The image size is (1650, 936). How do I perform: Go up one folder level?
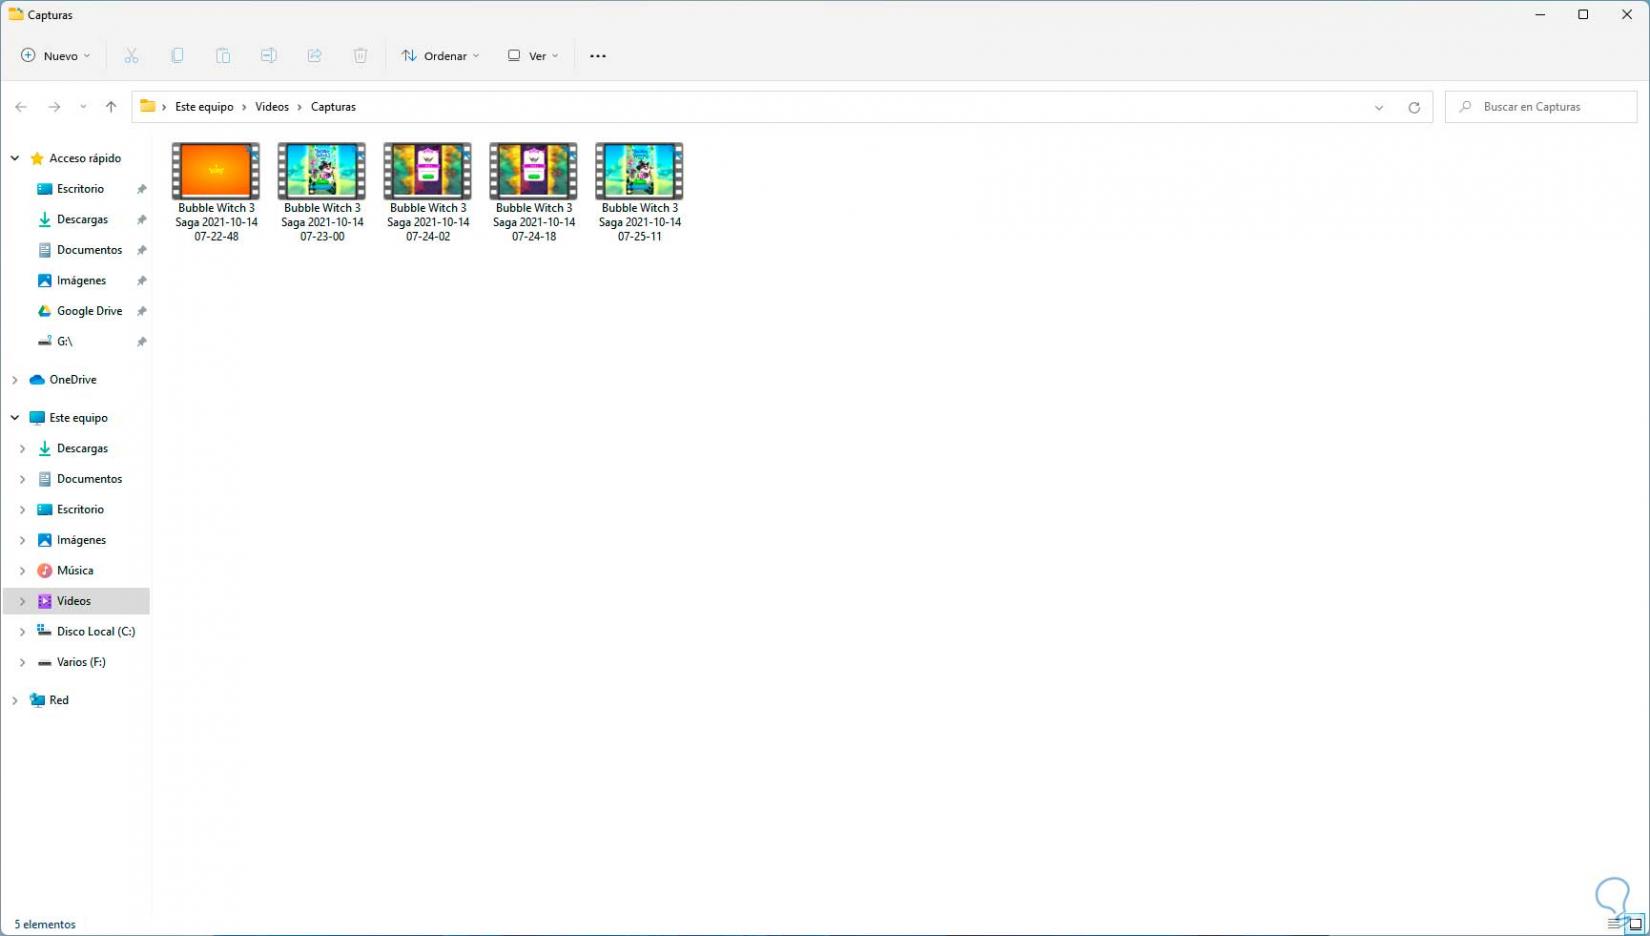(x=111, y=107)
